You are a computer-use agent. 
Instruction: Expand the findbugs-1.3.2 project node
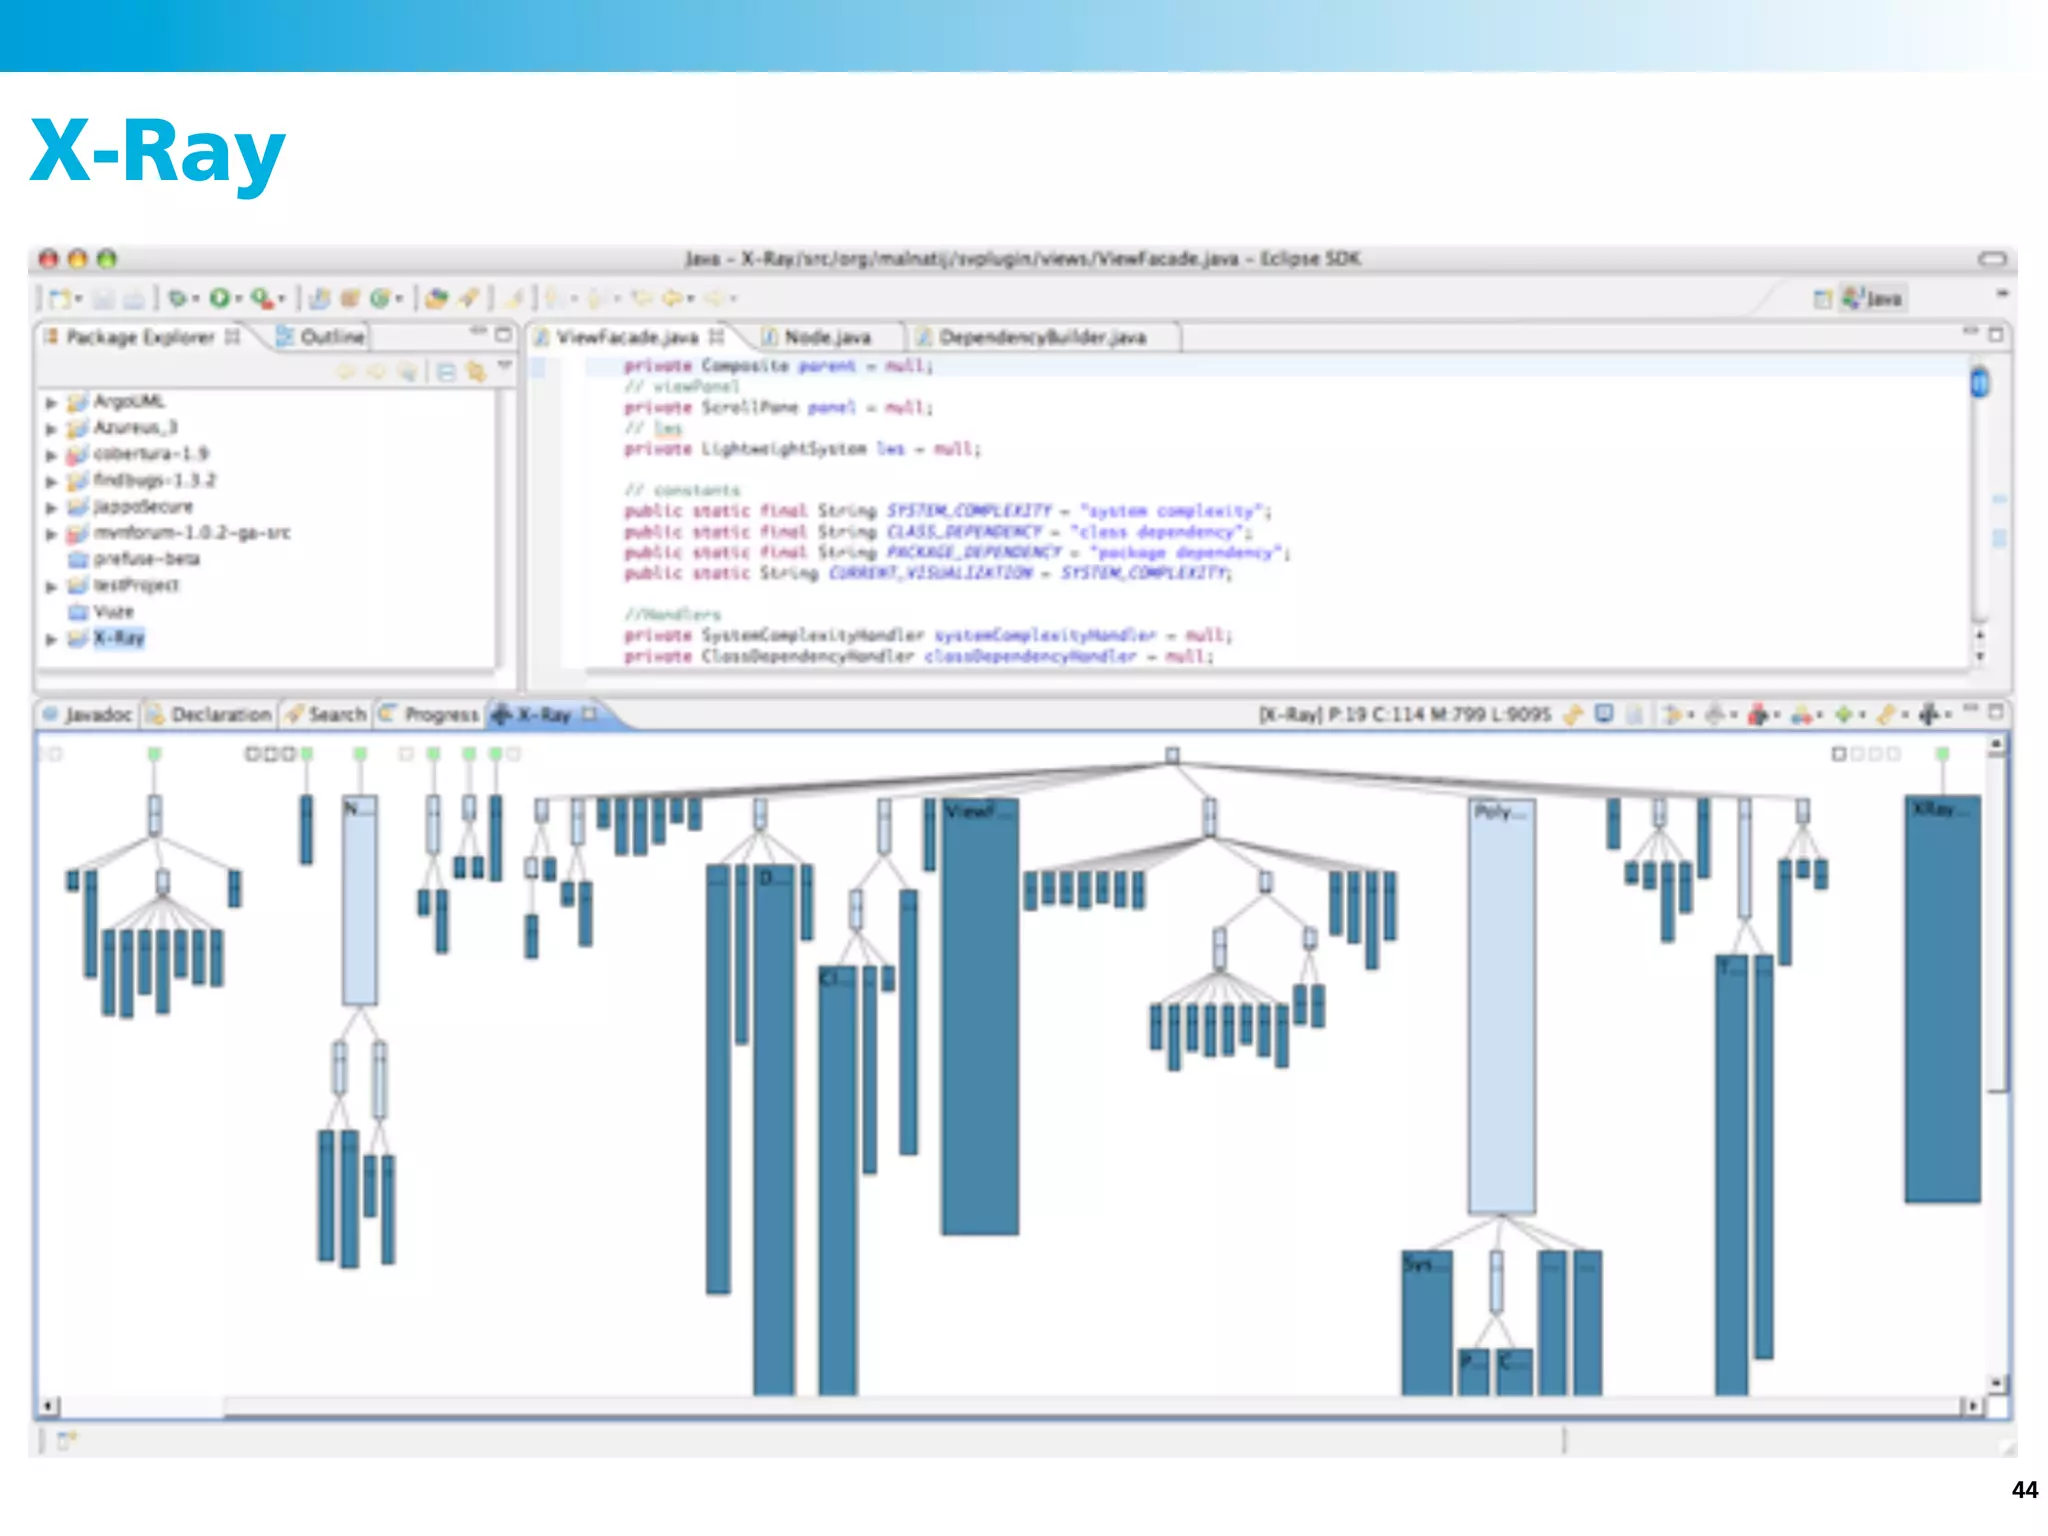click(x=51, y=481)
